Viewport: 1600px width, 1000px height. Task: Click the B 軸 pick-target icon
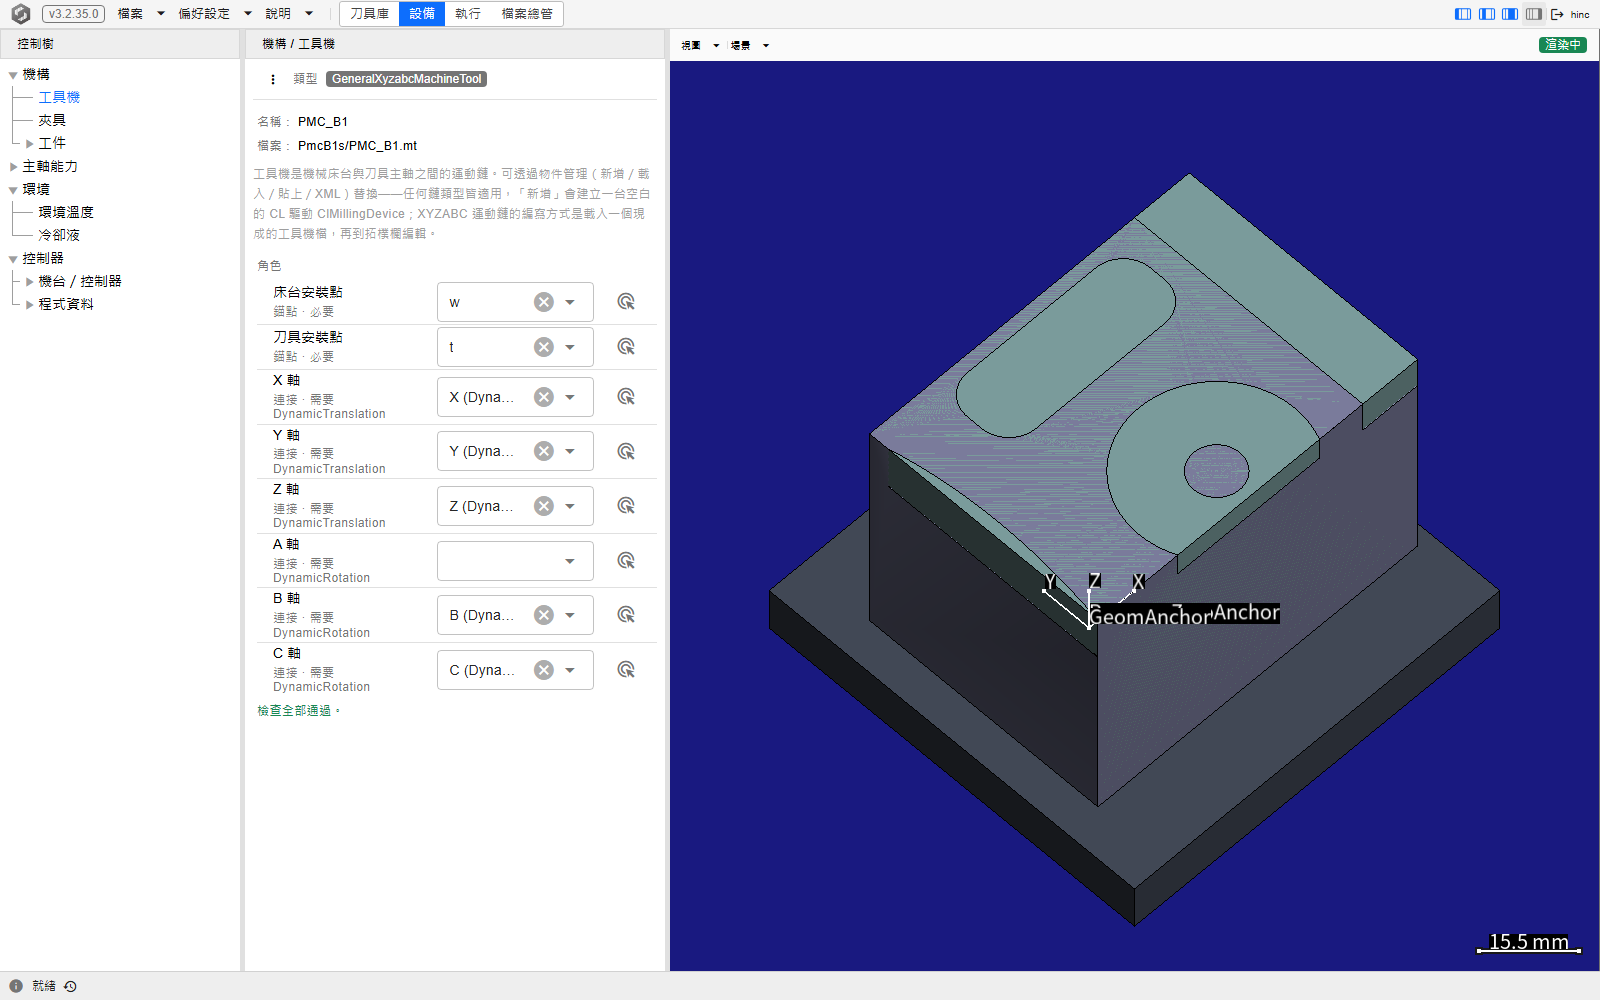pos(626,615)
